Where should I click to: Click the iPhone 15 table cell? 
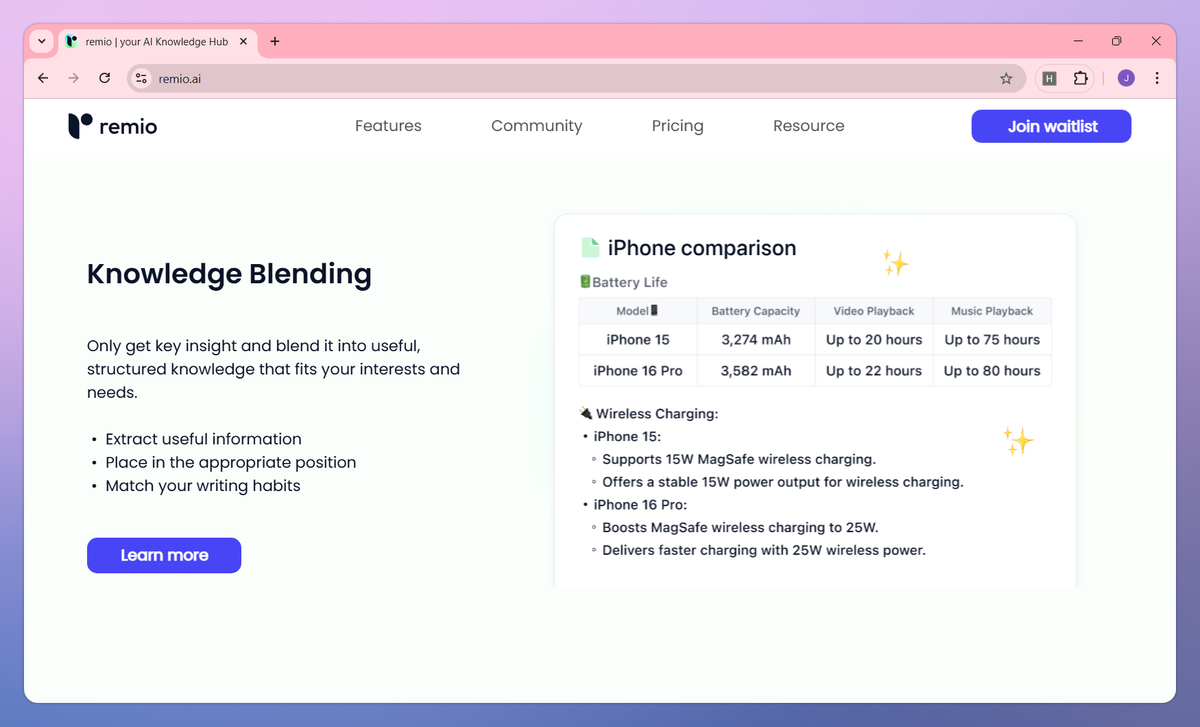point(638,340)
